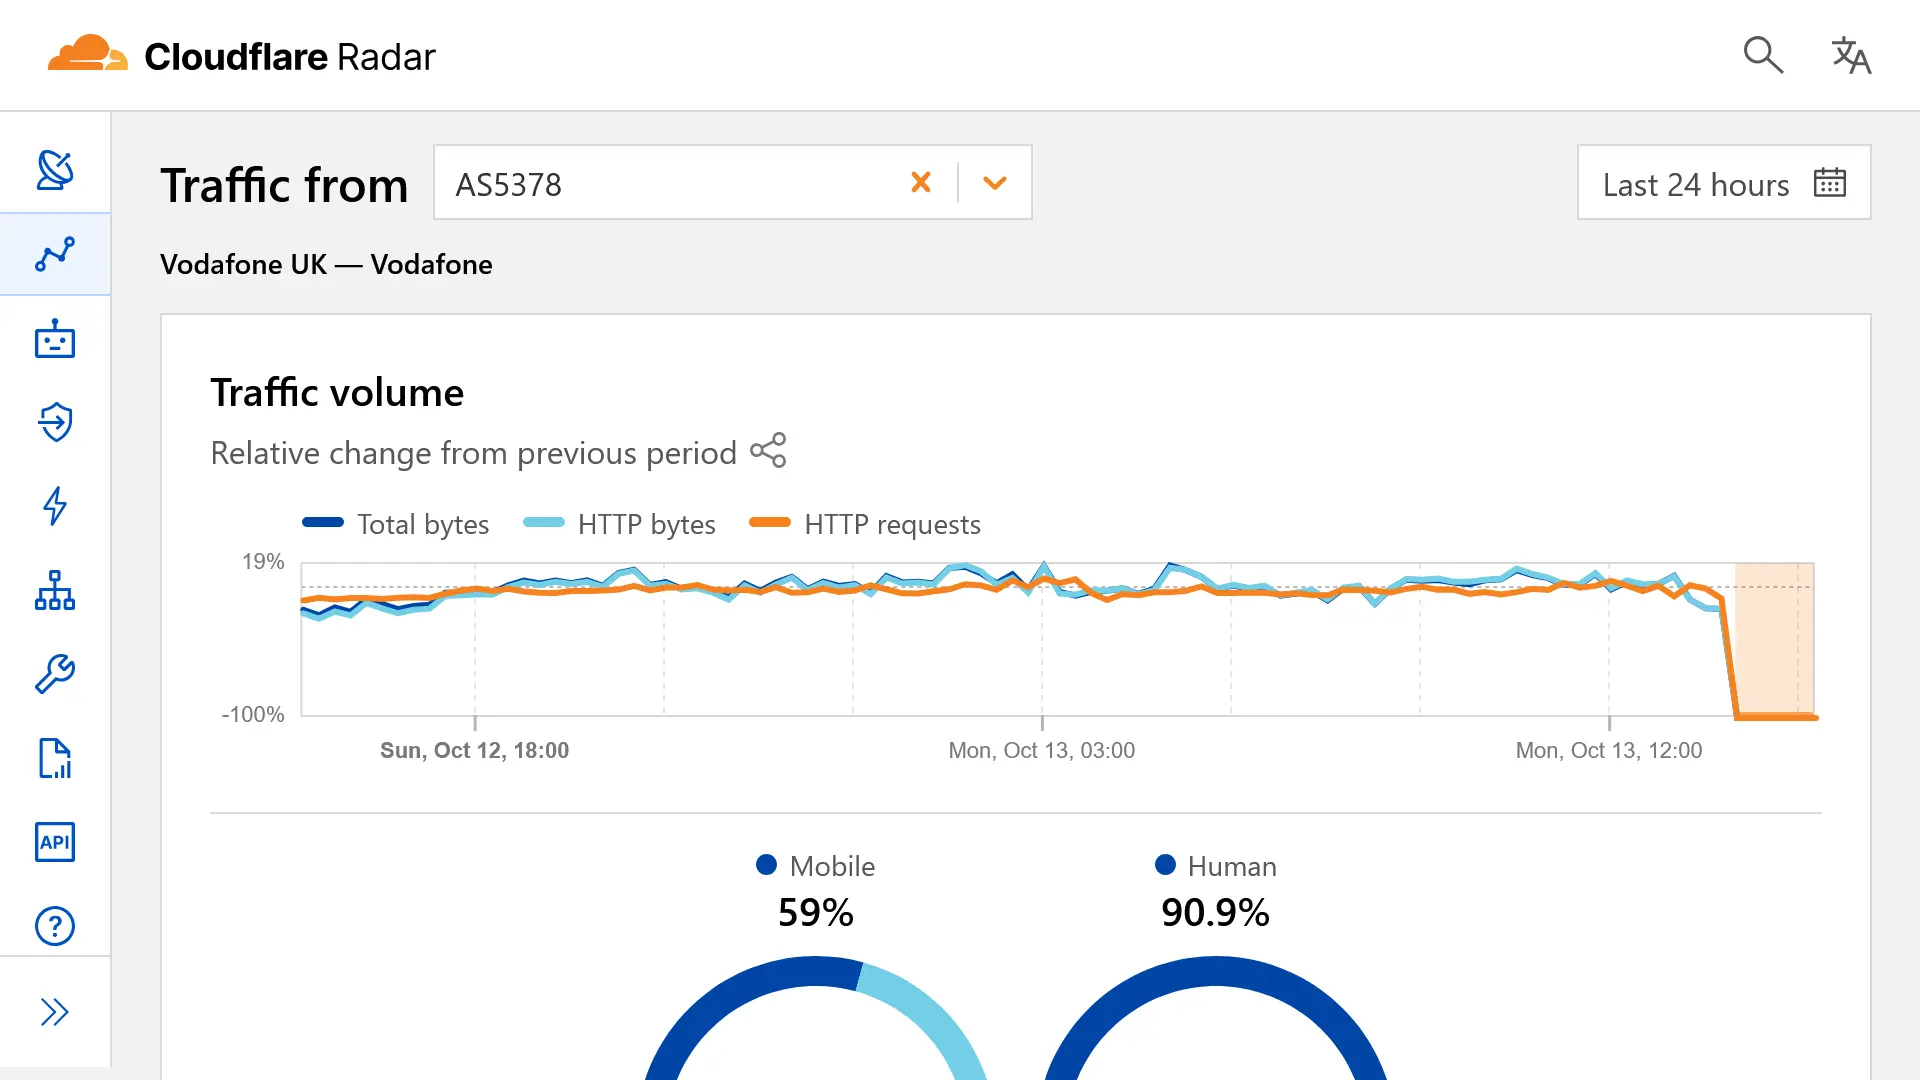Select the Traffic trends sidebar icon

point(55,253)
